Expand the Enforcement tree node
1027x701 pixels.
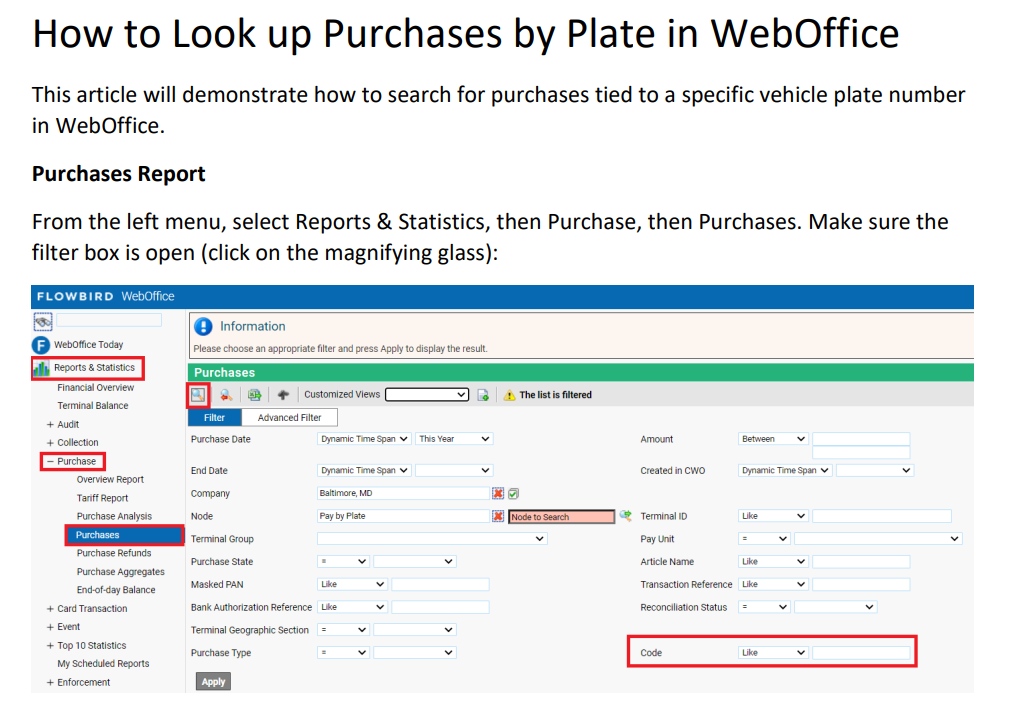point(50,683)
